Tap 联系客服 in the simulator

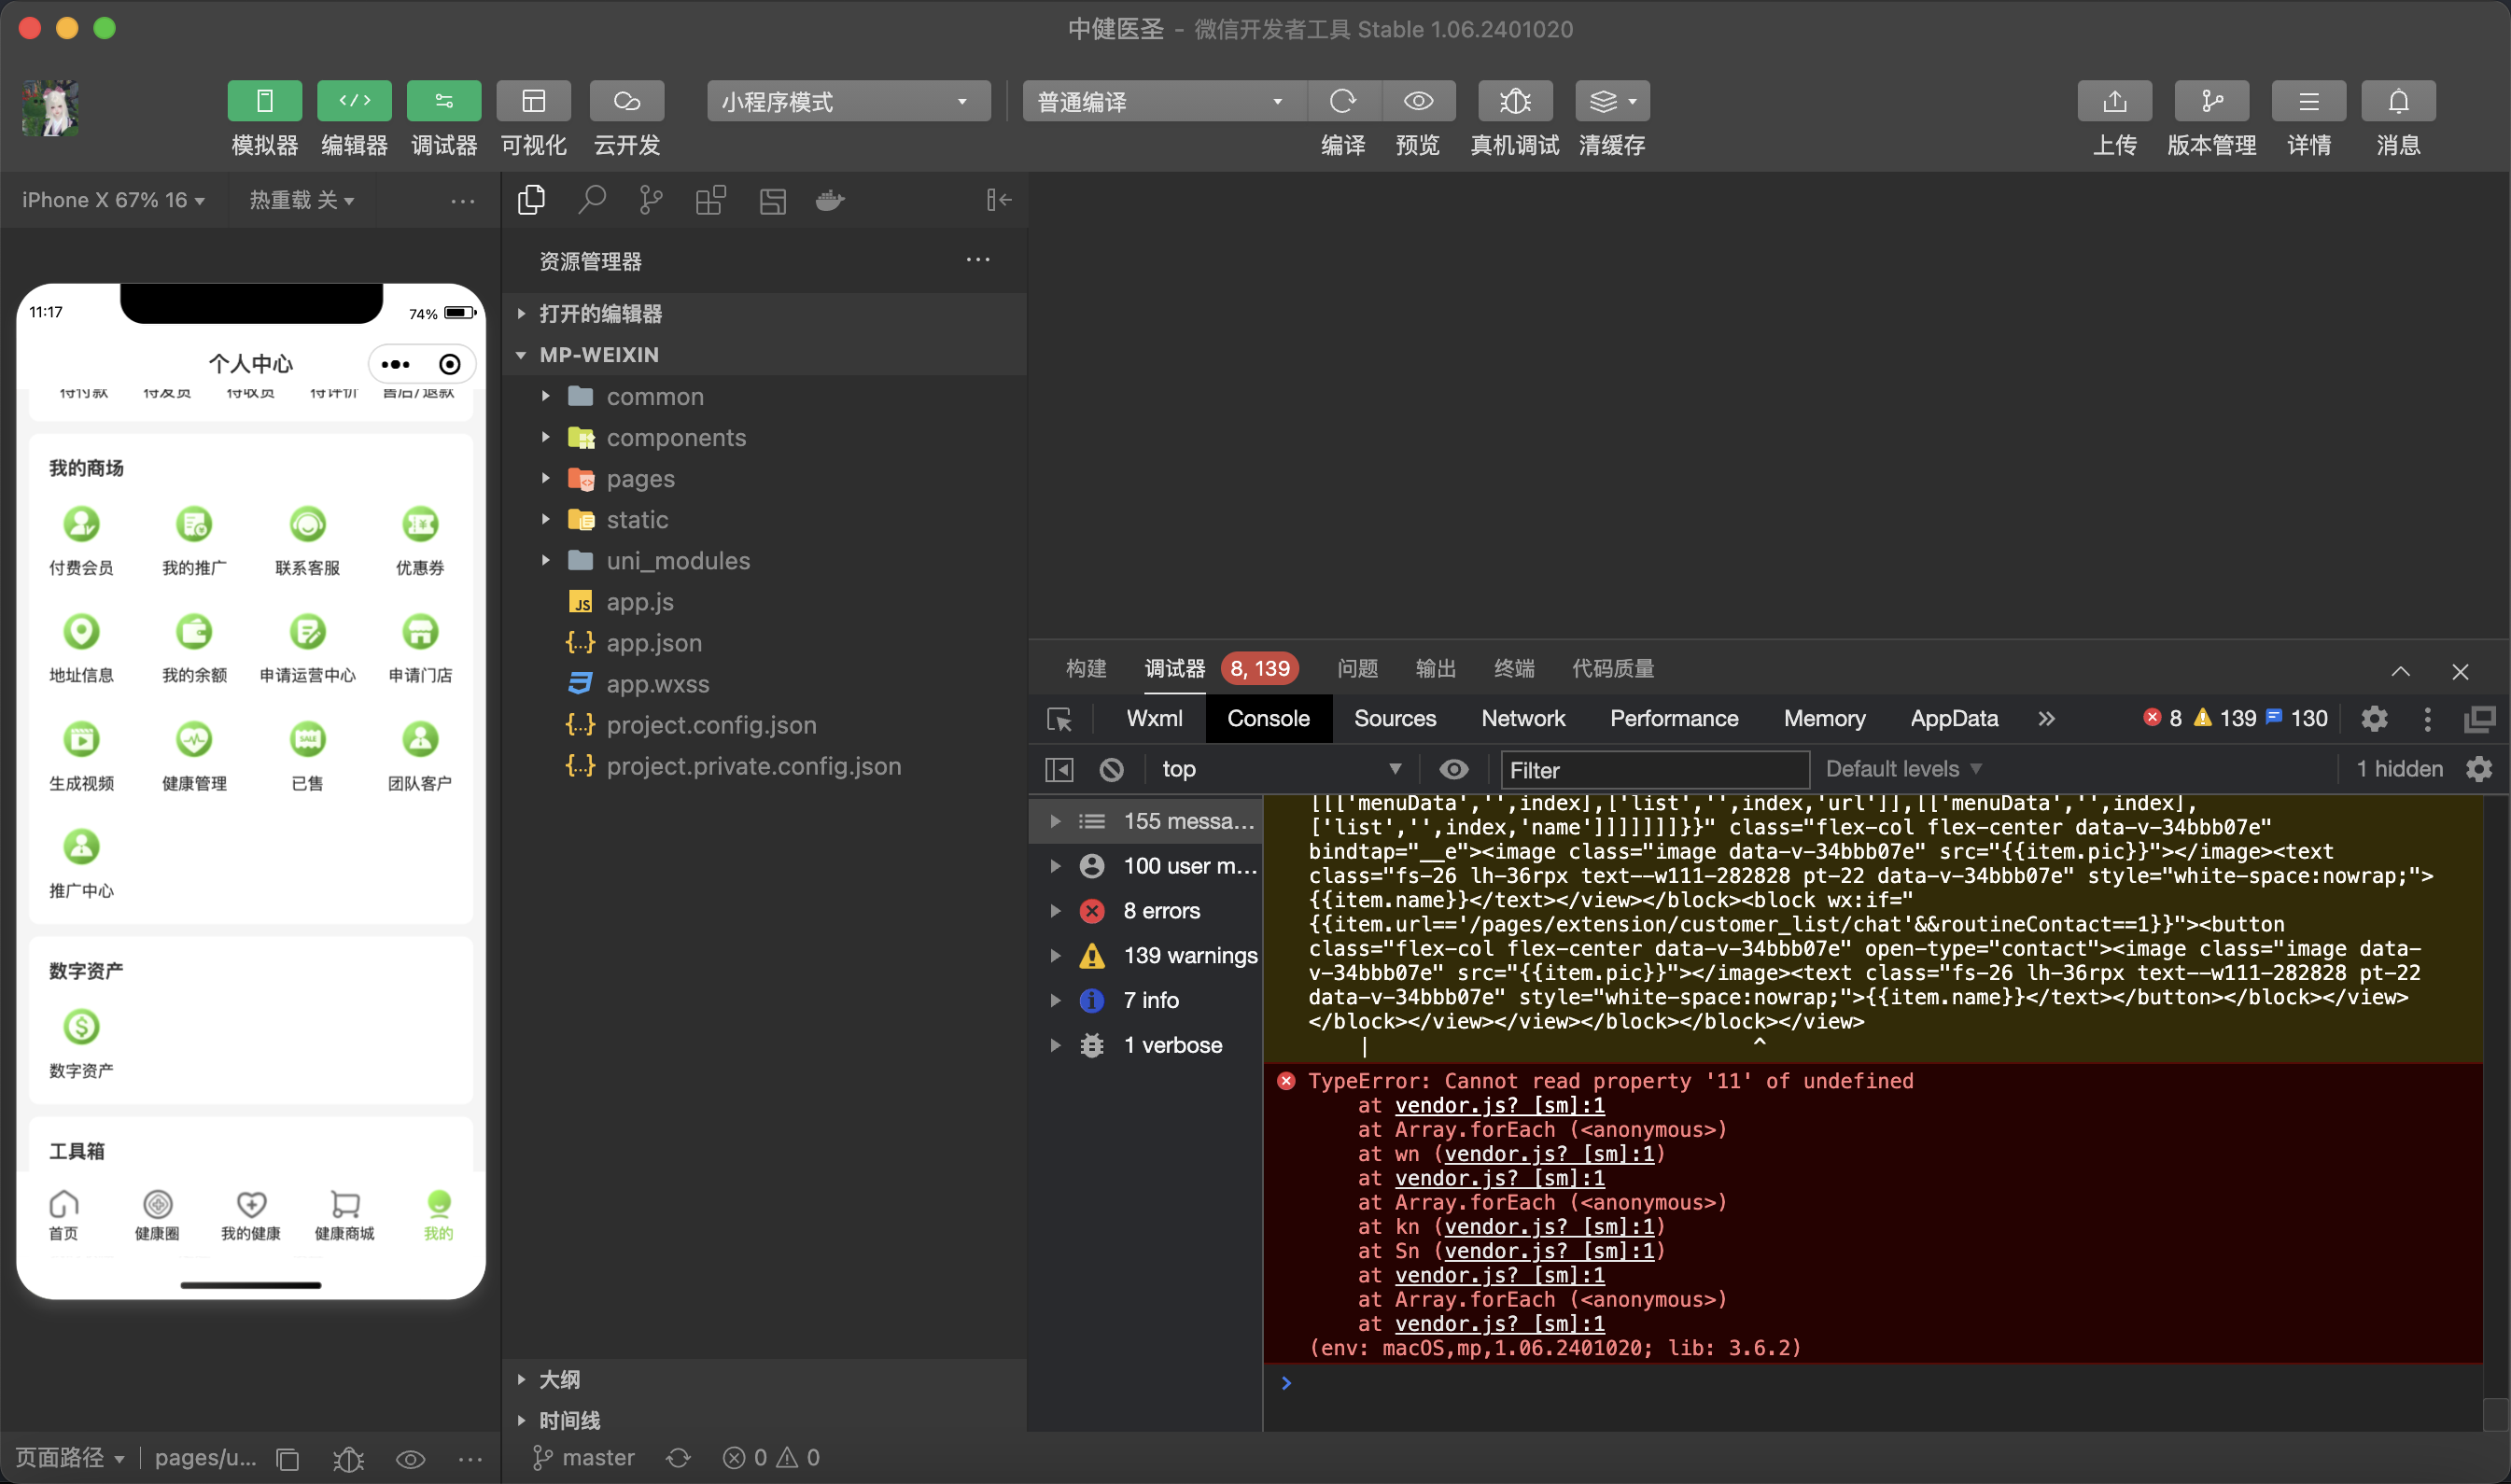point(307,541)
